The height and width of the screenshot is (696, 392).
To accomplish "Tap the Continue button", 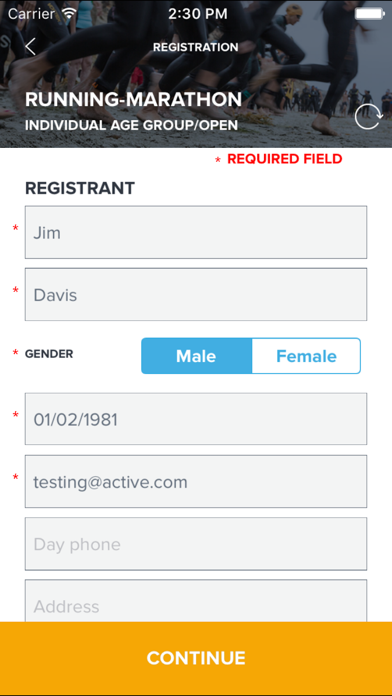I will click(x=196, y=658).
